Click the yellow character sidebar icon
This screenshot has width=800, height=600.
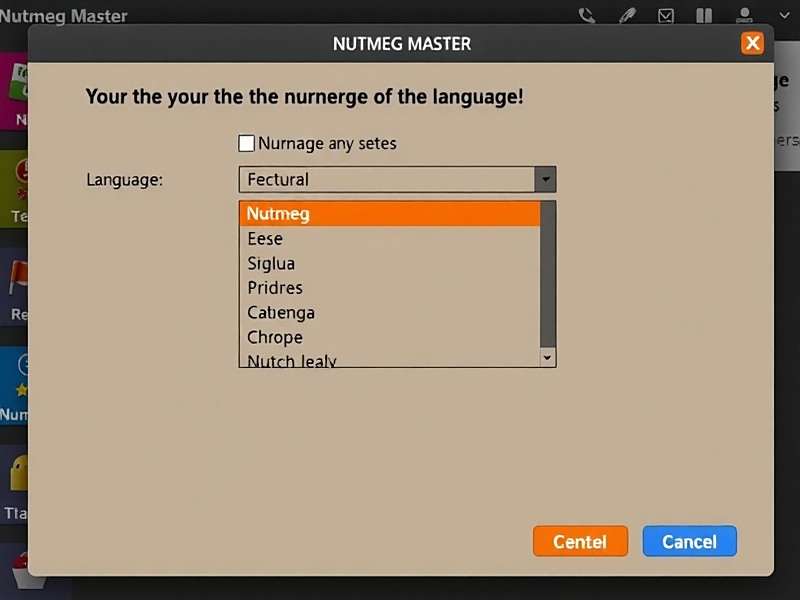[18, 472]
